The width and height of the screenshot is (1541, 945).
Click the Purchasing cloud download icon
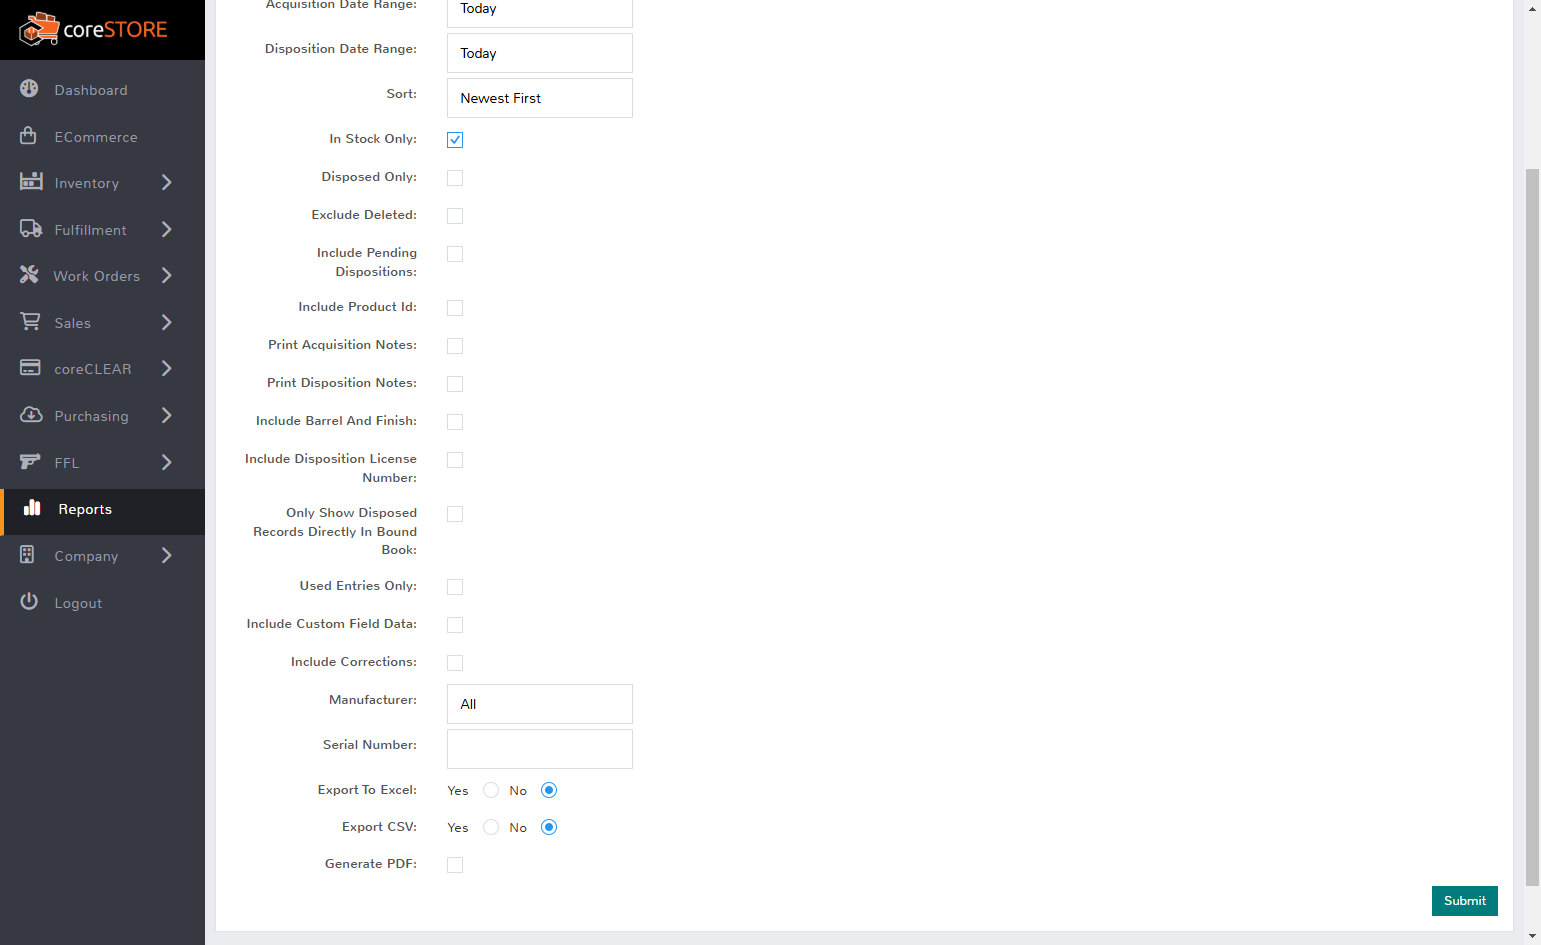coord(31,414)
